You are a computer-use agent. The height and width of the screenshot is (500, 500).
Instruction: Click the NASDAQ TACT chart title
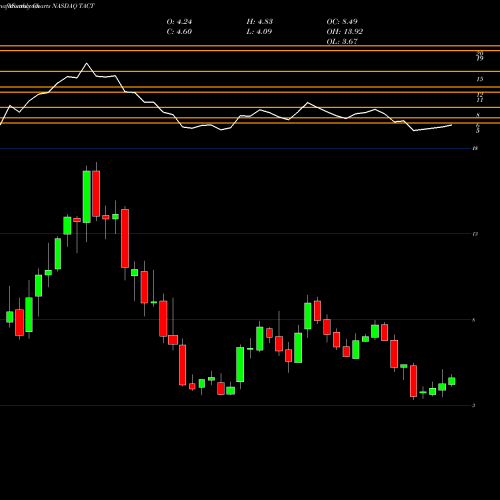coord(74,6)
